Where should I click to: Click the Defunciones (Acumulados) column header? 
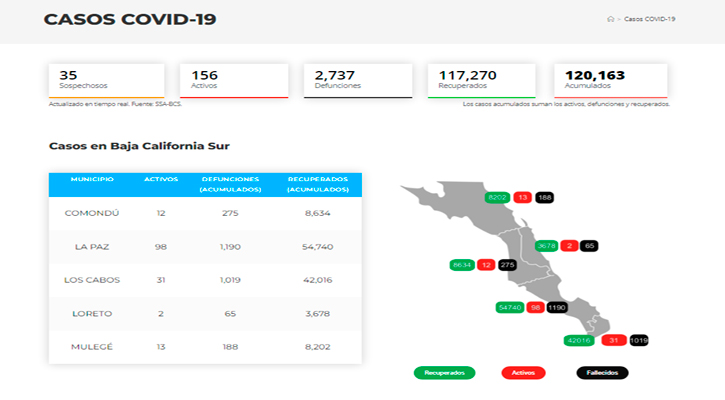230,184
